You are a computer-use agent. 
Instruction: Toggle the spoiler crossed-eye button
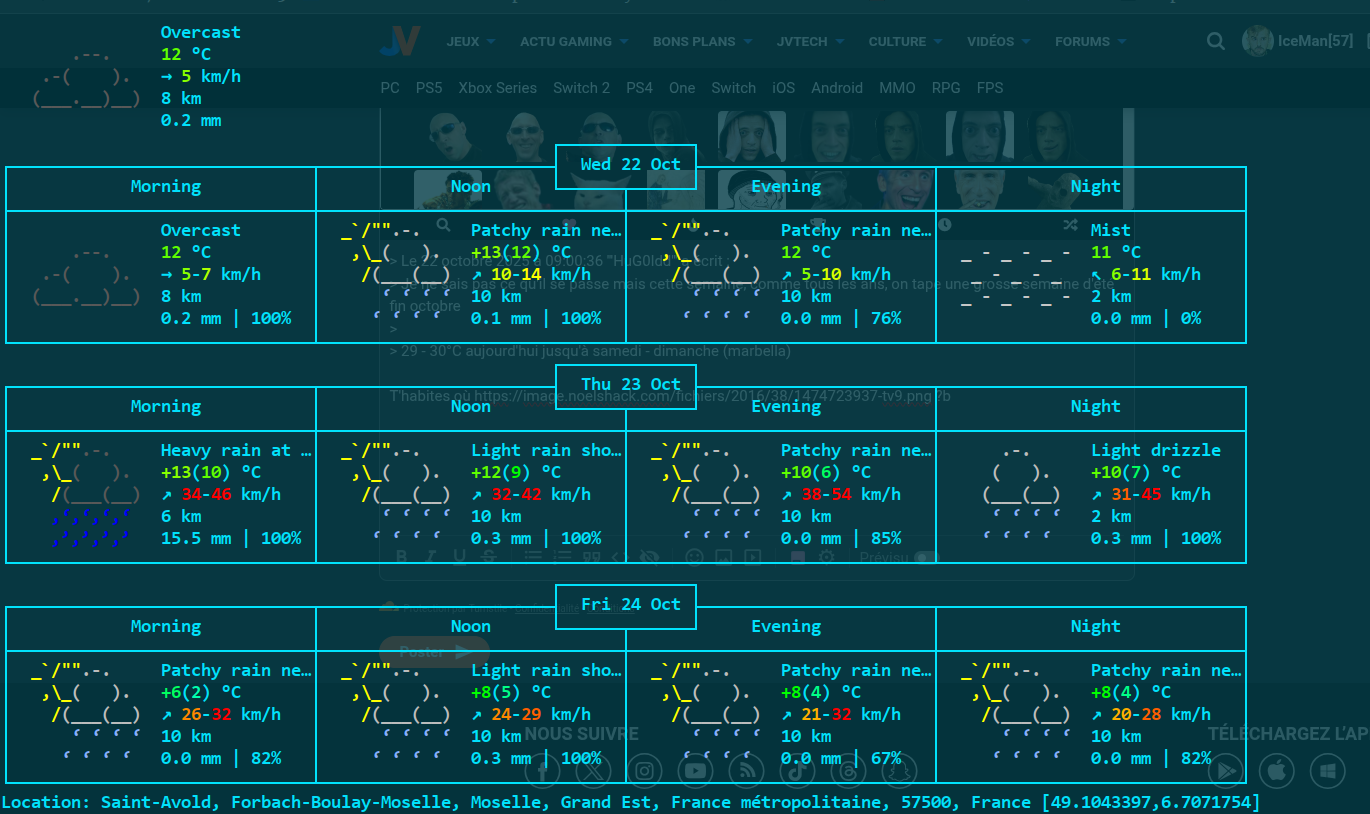coord(649,557)
